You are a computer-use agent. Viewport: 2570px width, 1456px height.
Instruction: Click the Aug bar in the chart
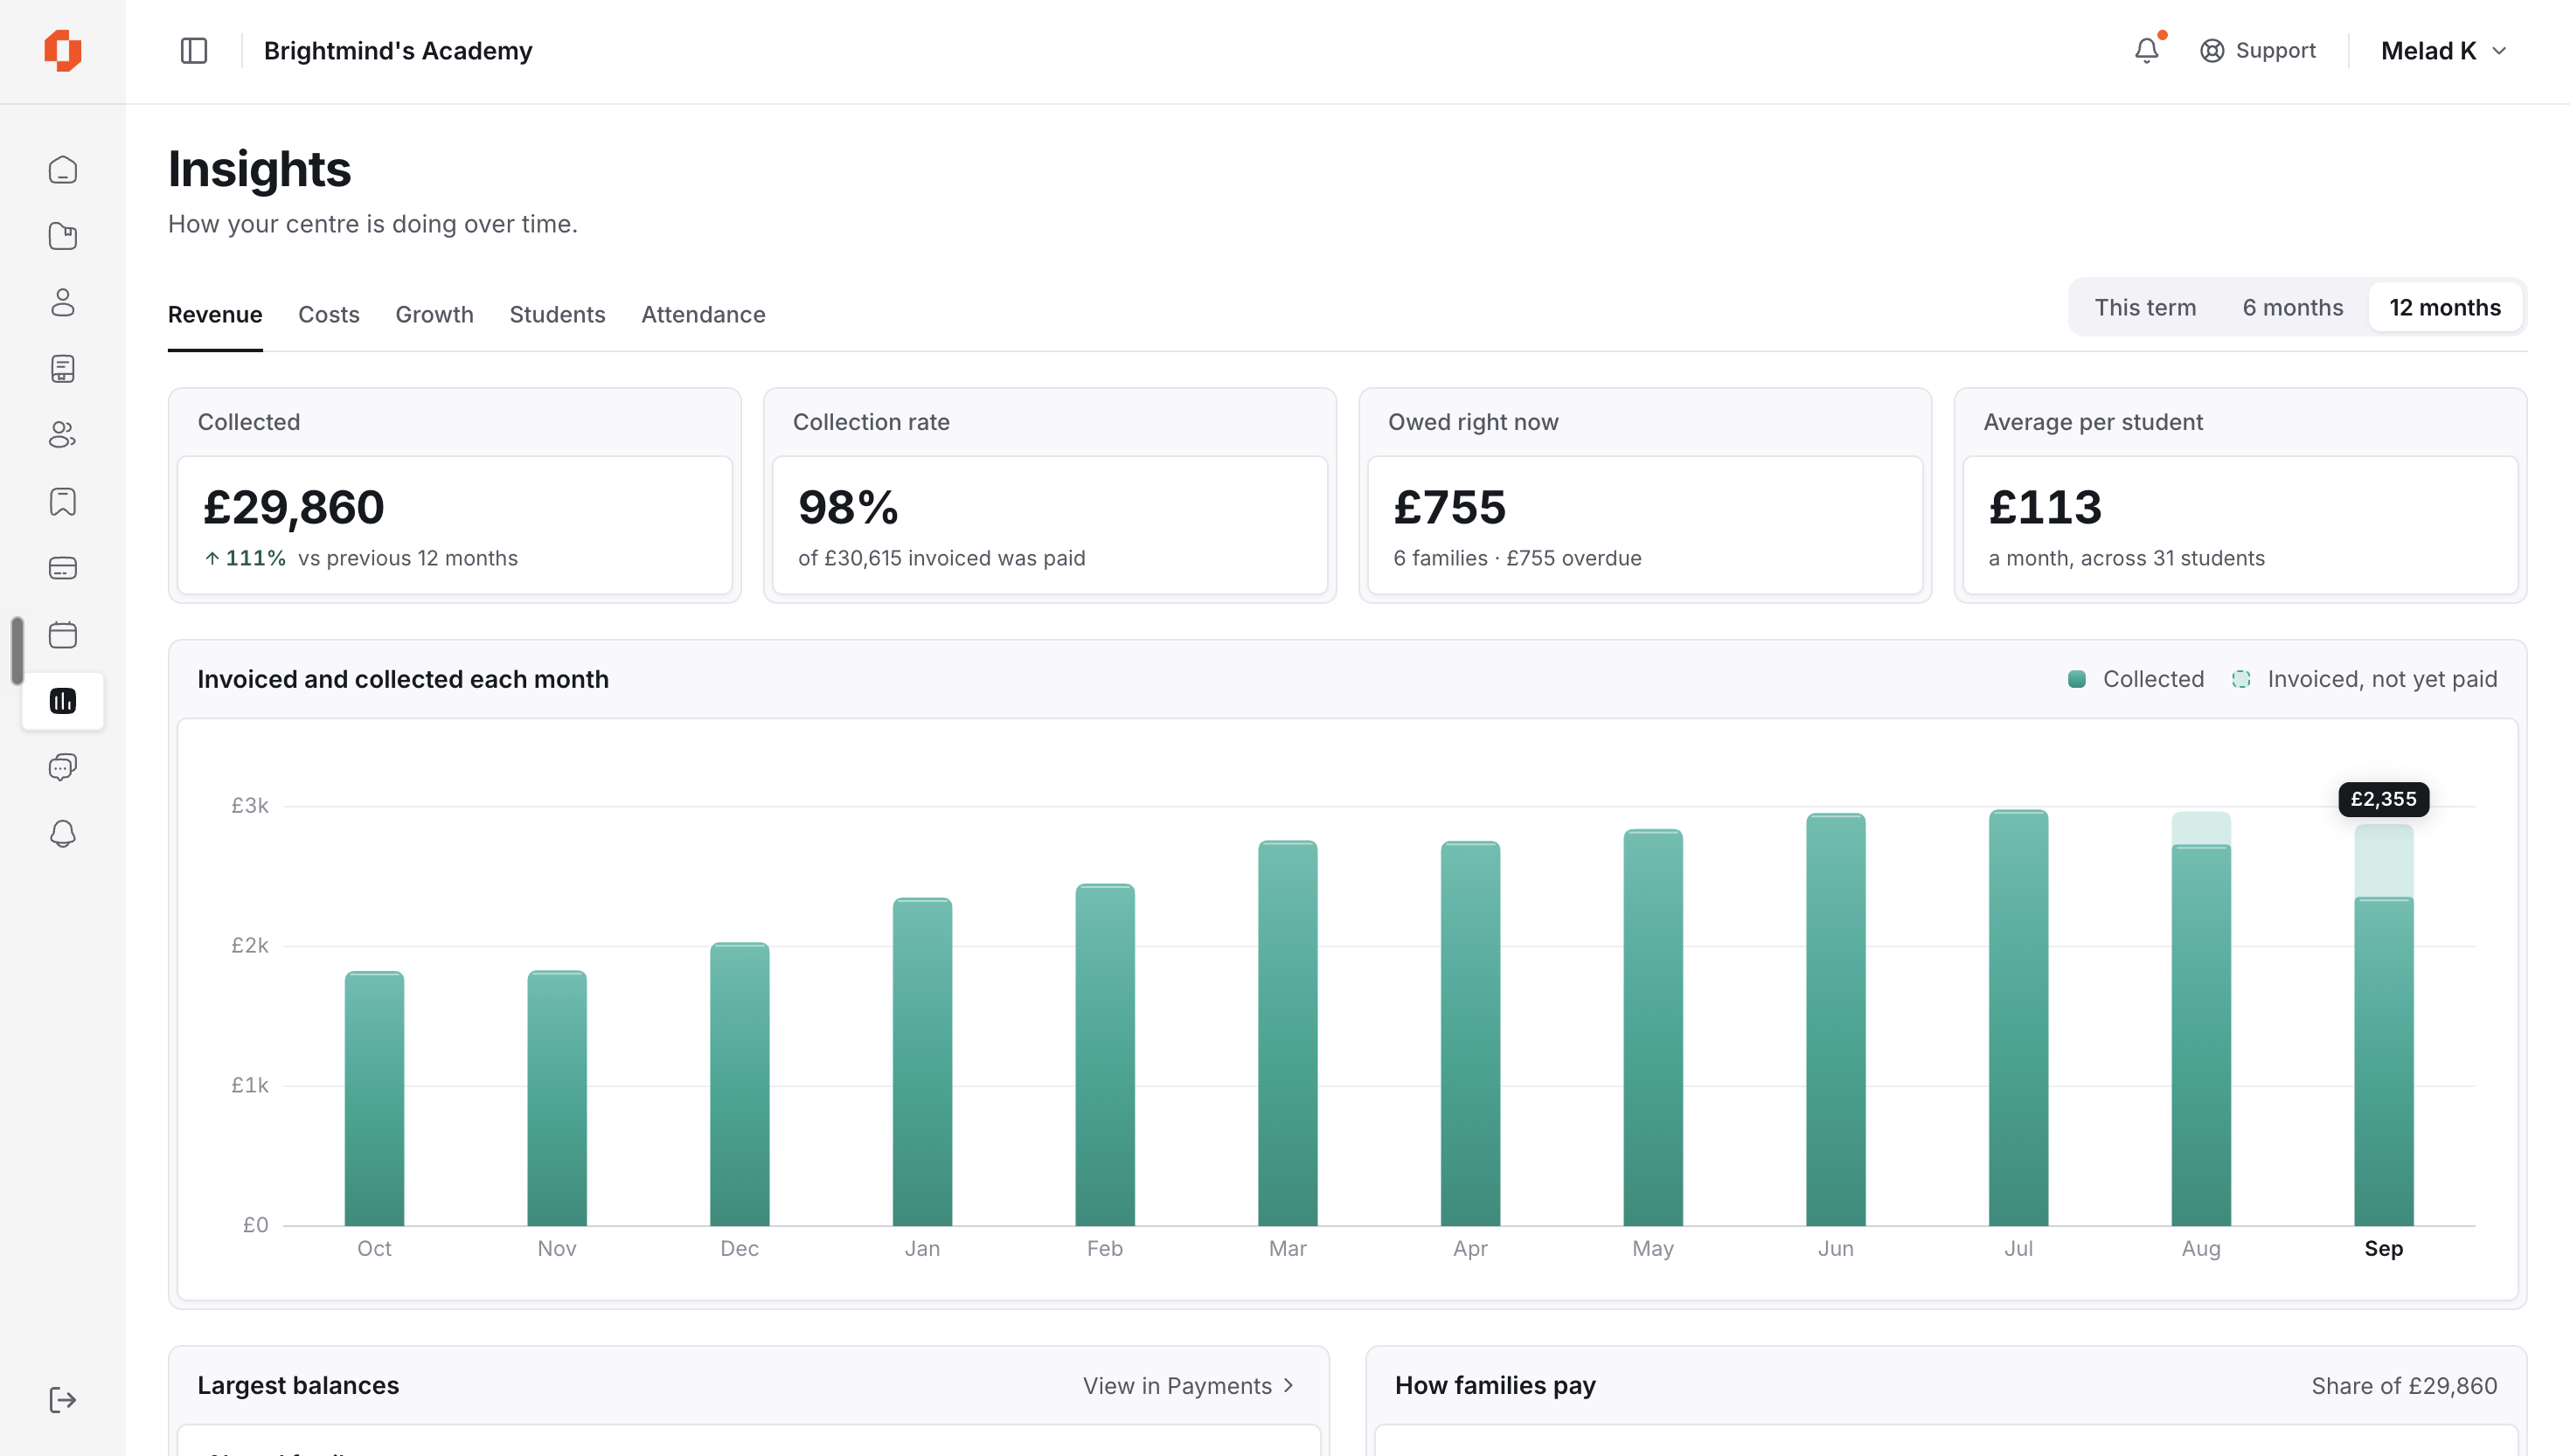click(x=2201, y=1019)
